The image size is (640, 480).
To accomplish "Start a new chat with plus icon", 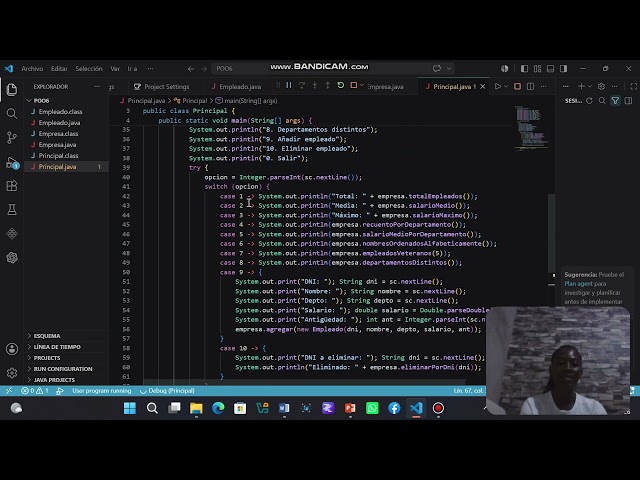I will (581, 87).
